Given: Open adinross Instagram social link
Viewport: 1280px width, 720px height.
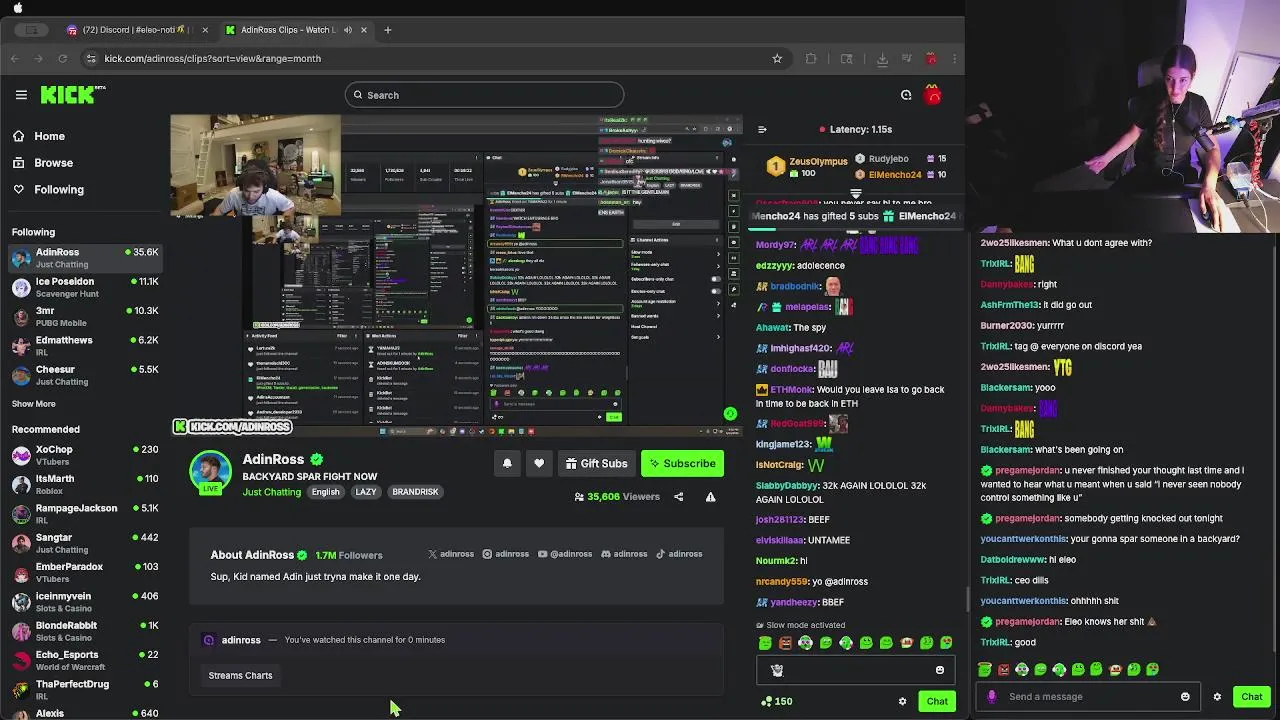Looking at the screenshot, I should click(x=505, y=554).
